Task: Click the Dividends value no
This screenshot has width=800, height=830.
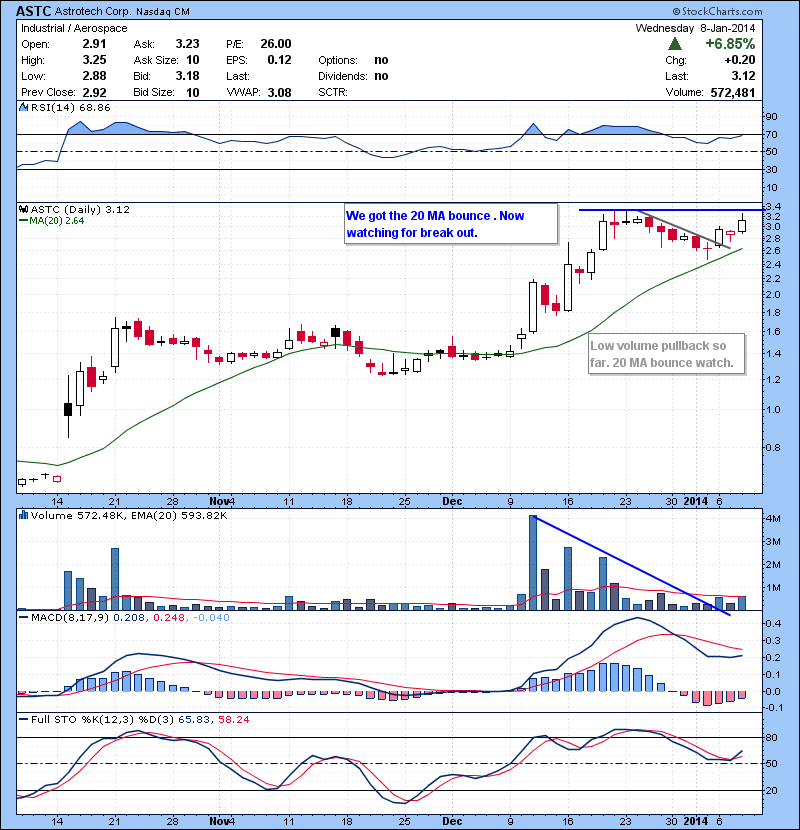Action: click(381, 76)
